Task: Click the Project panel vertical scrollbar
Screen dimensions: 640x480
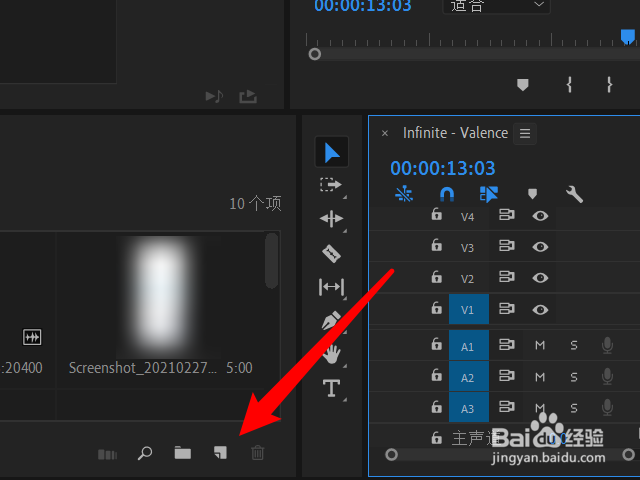Action: [x=271, y=261]
